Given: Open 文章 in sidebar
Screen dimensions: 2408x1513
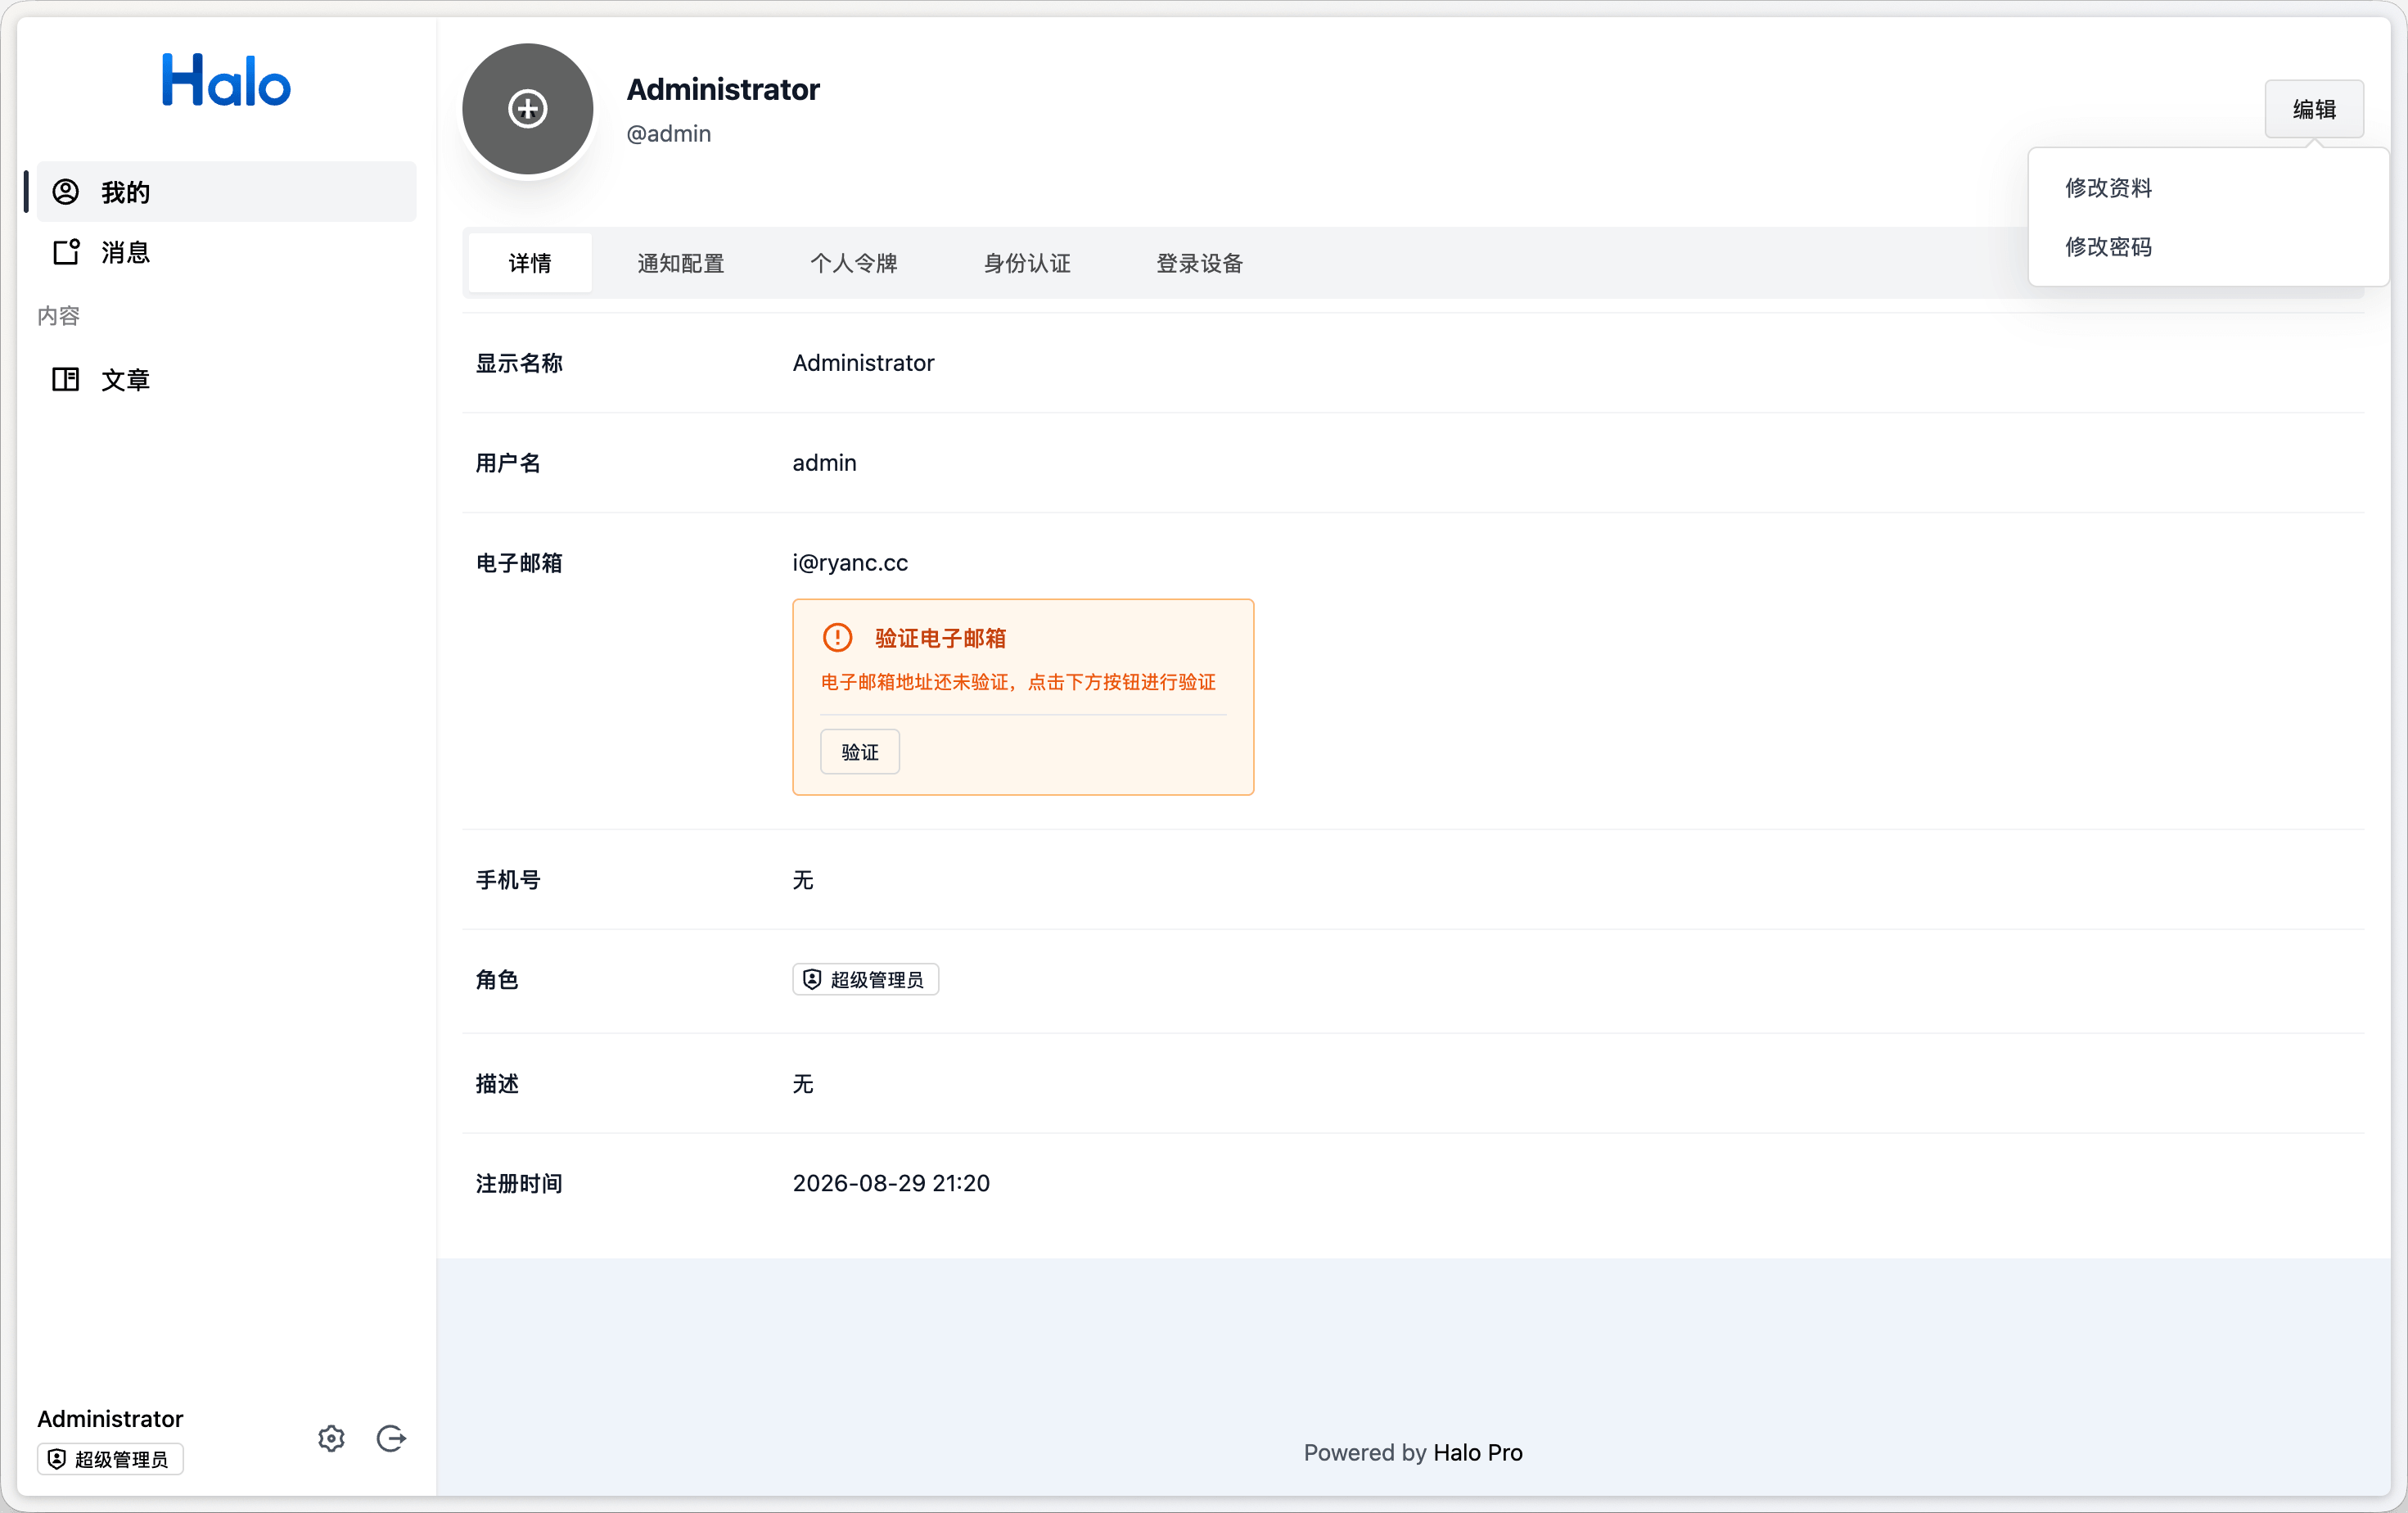Looking at the screenshot, I should (226, 379).
